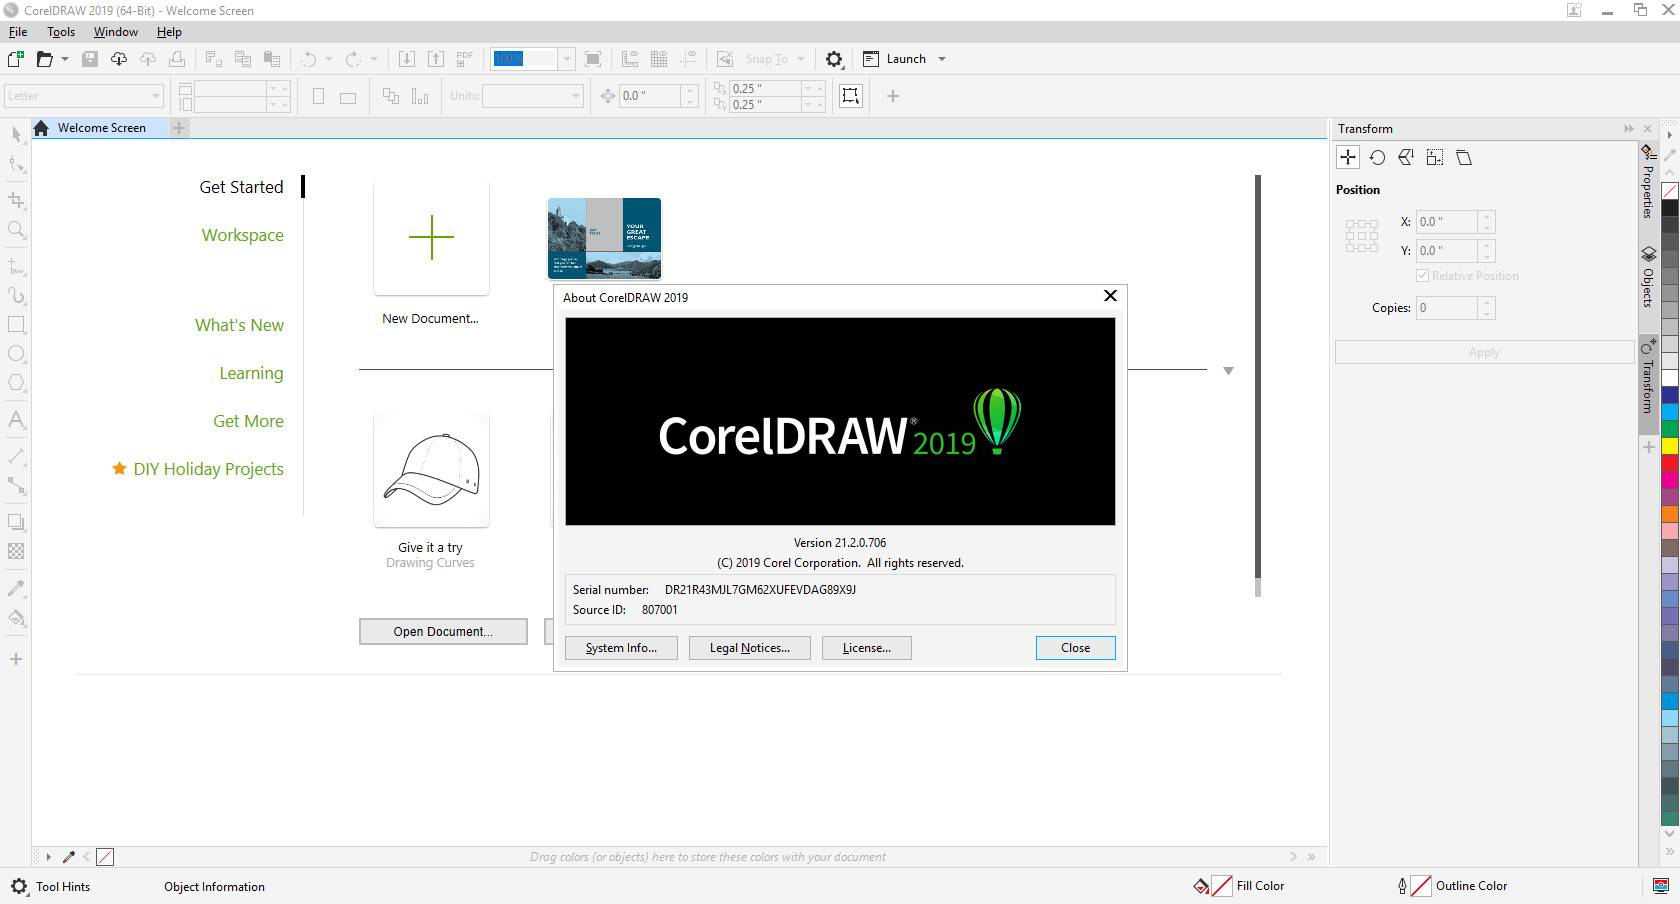Expand the Letter page size dropdown
1680x904 pixels.
click(156, 96)
